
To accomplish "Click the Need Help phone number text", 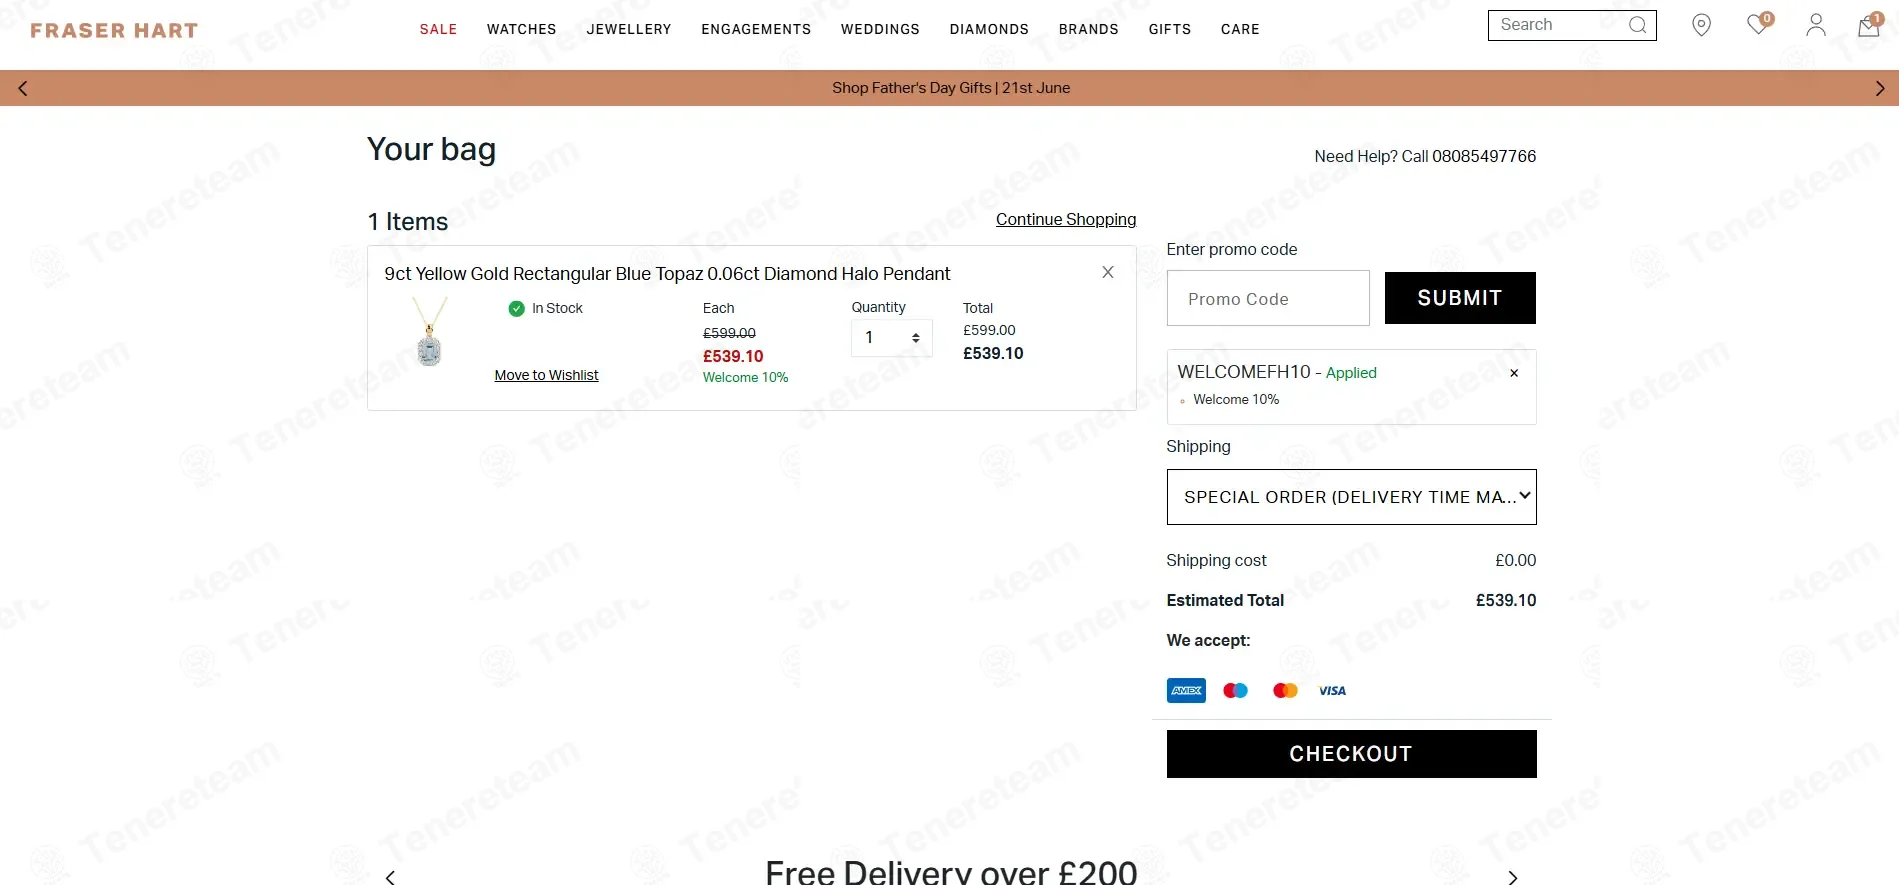I will (x=1484, y=156).
